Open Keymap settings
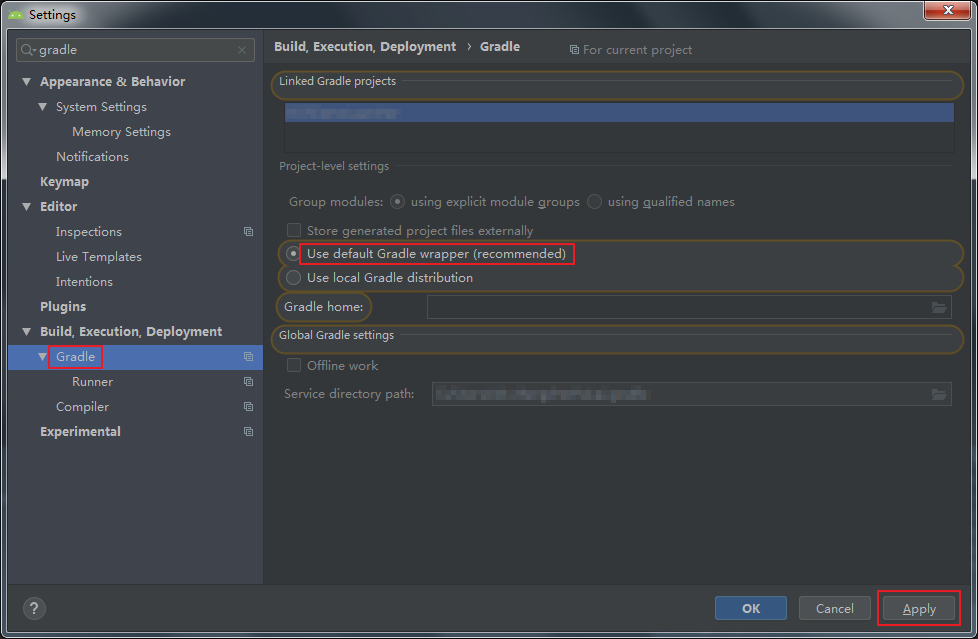Screen dimensions: 978x639 pos(64,182)
